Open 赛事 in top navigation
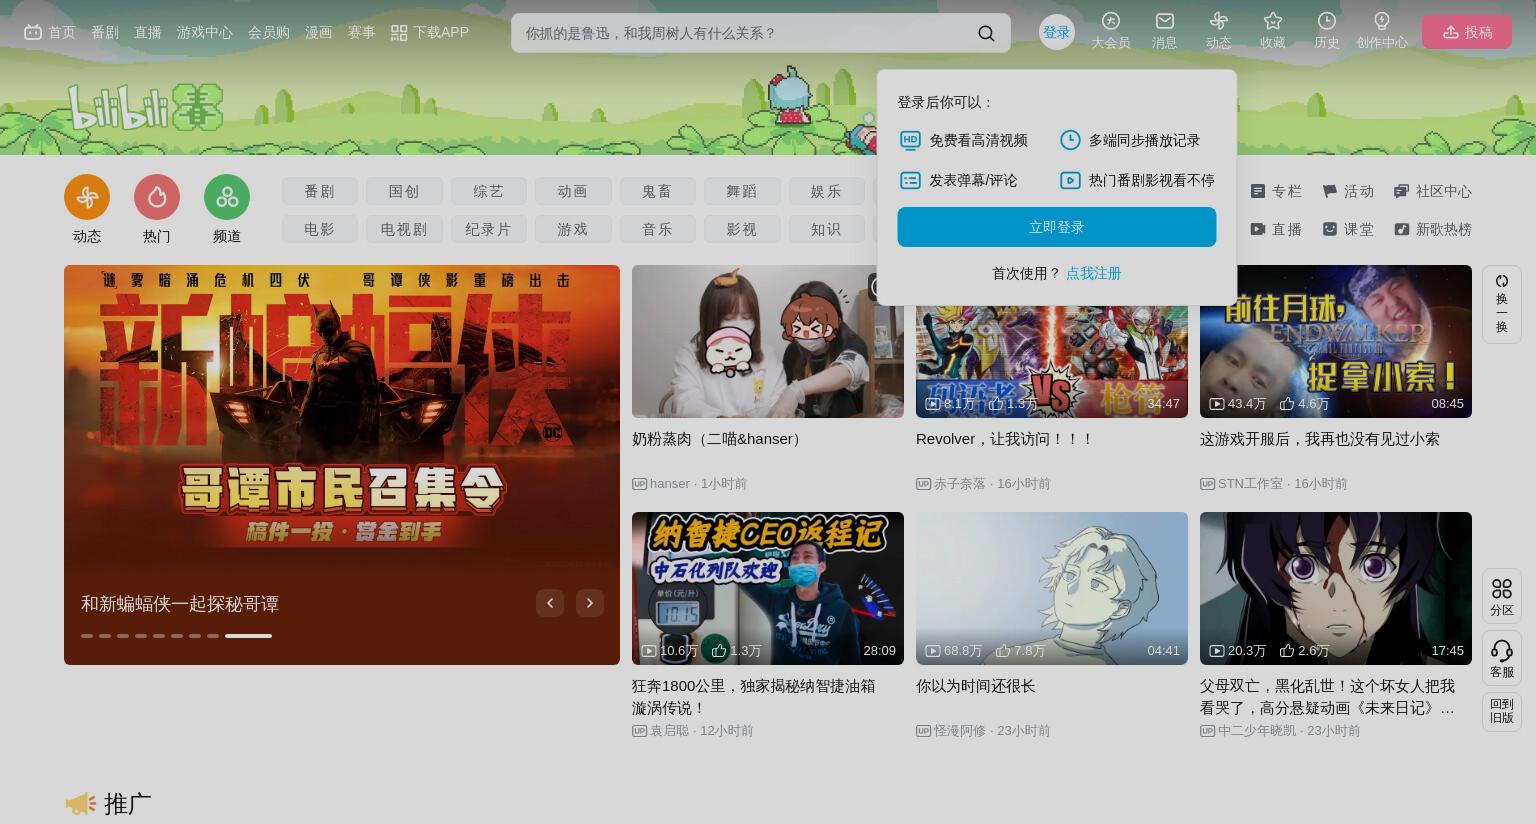Screen dimensions: 1536x824 [361, 32]
